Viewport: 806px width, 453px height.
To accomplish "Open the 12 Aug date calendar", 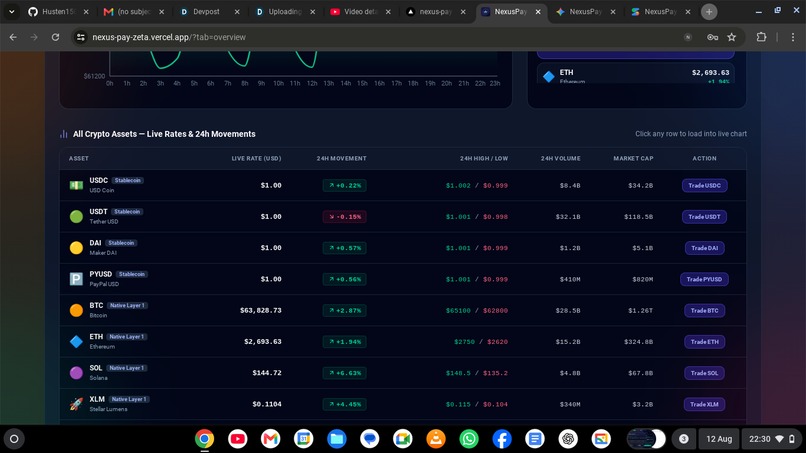I will [719, 439].
